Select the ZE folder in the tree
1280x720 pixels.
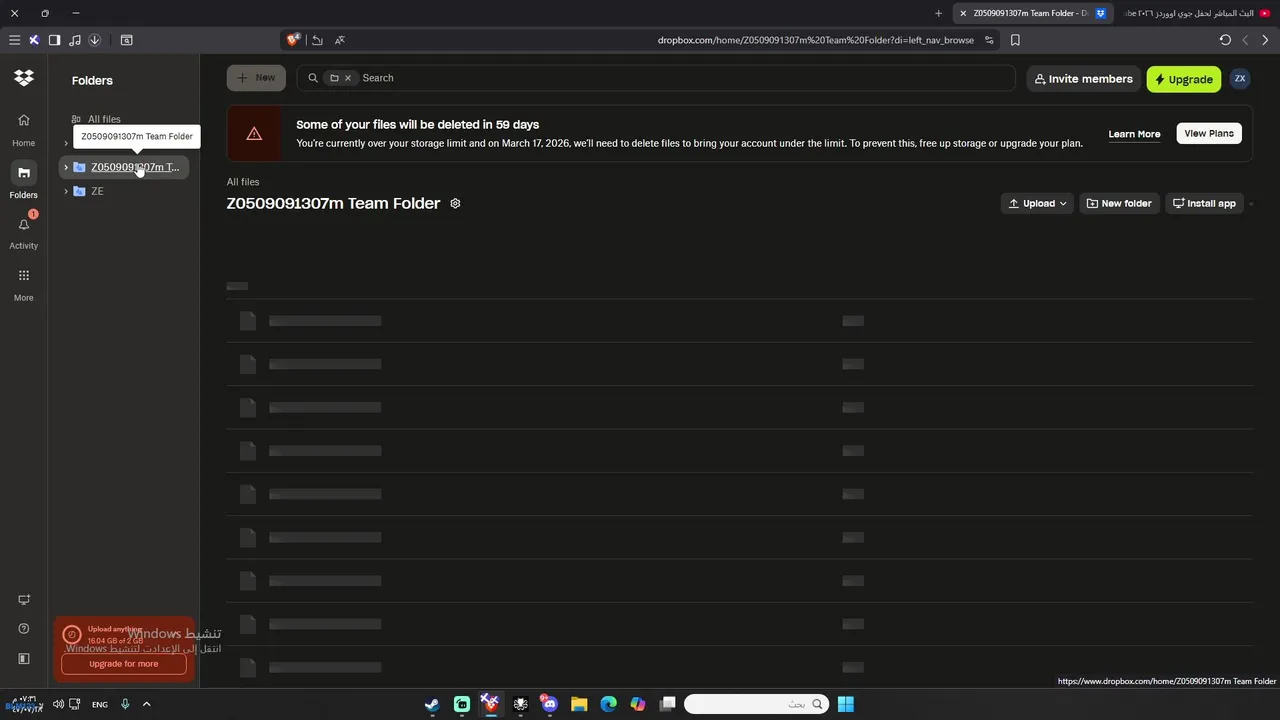point(97,191)
